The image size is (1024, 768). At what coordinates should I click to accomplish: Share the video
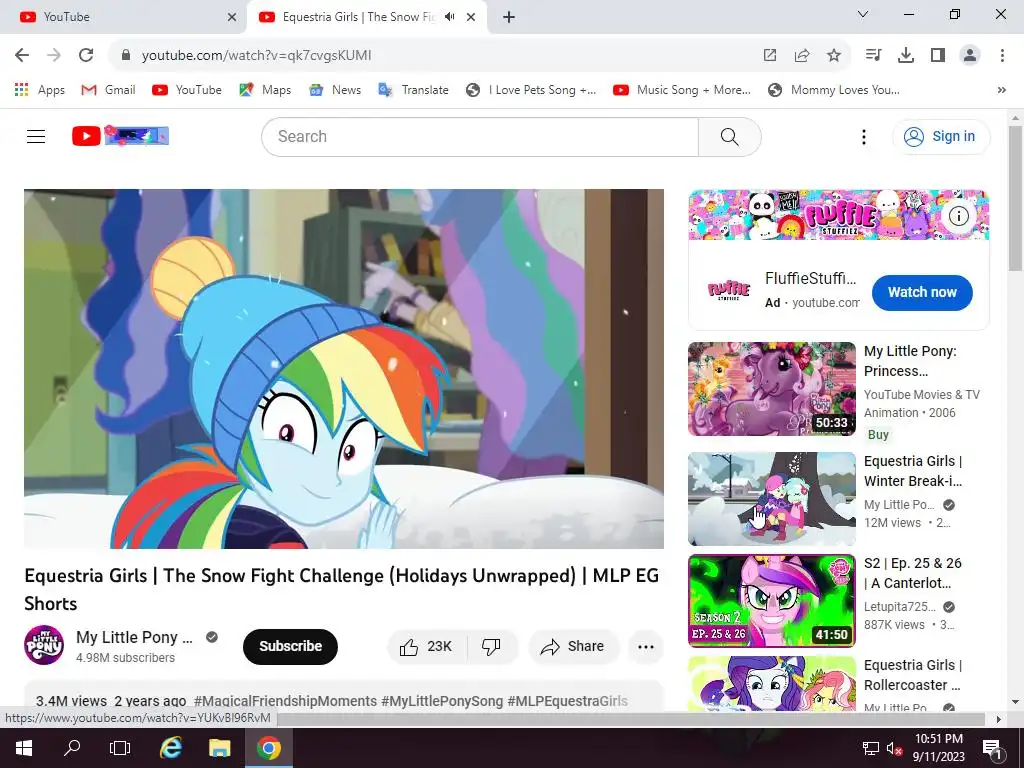pos(573,647)
